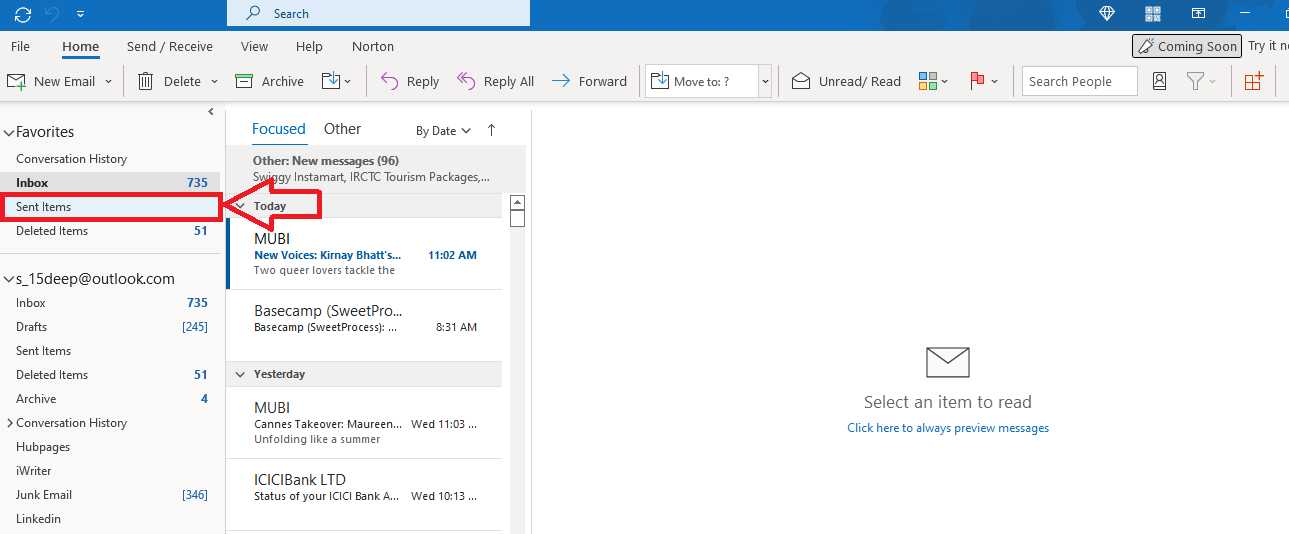Image resolution: width=1289 pixels, height=534 pixels.
Task: Open the Send / Receive ribbon tab
Action: pos(169,46)
